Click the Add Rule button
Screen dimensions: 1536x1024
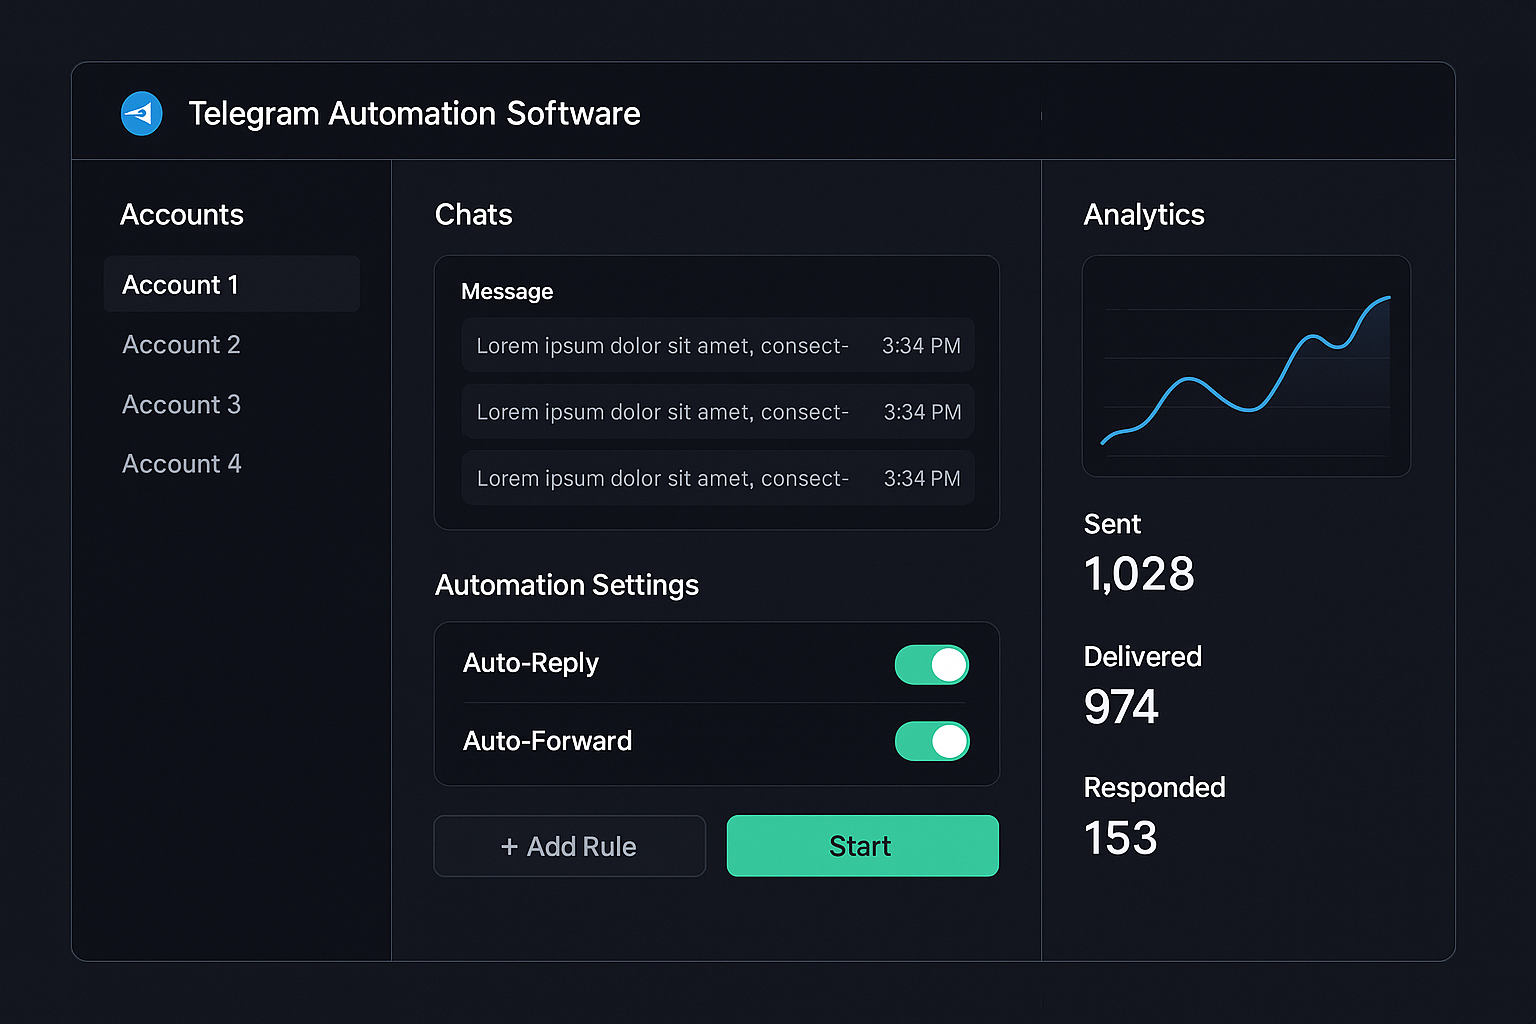[568, 846]
